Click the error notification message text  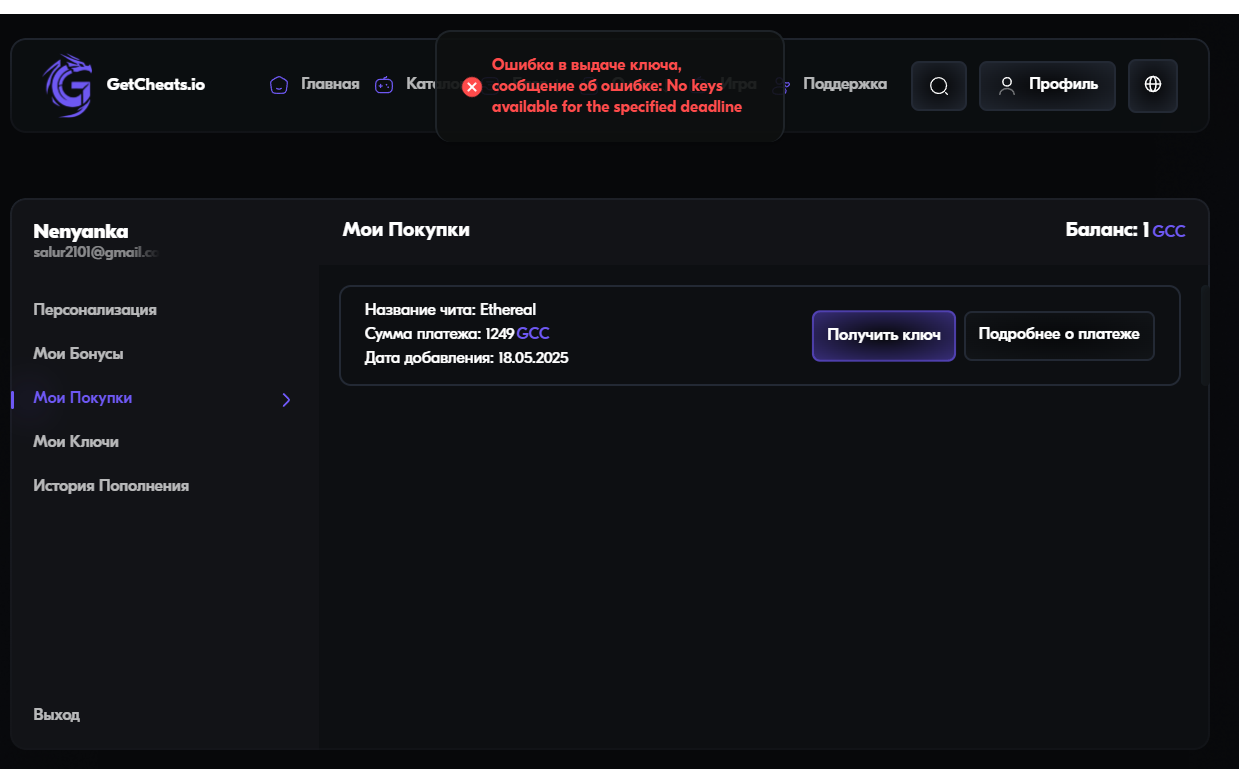coord(616,86)
